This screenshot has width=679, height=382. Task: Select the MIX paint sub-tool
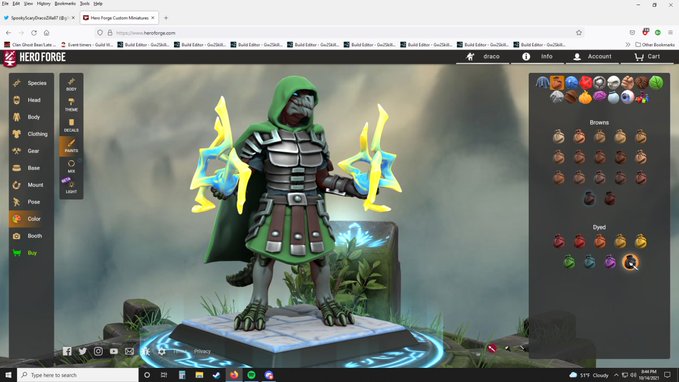pos(71,166)
